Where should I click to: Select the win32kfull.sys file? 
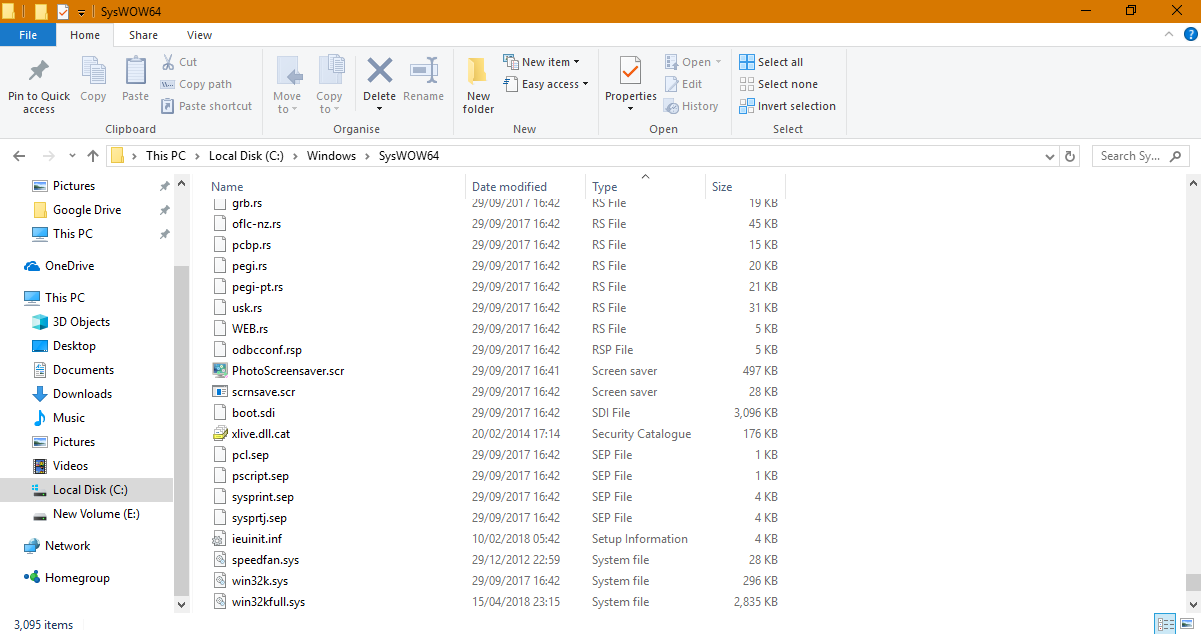click(268, 602)
